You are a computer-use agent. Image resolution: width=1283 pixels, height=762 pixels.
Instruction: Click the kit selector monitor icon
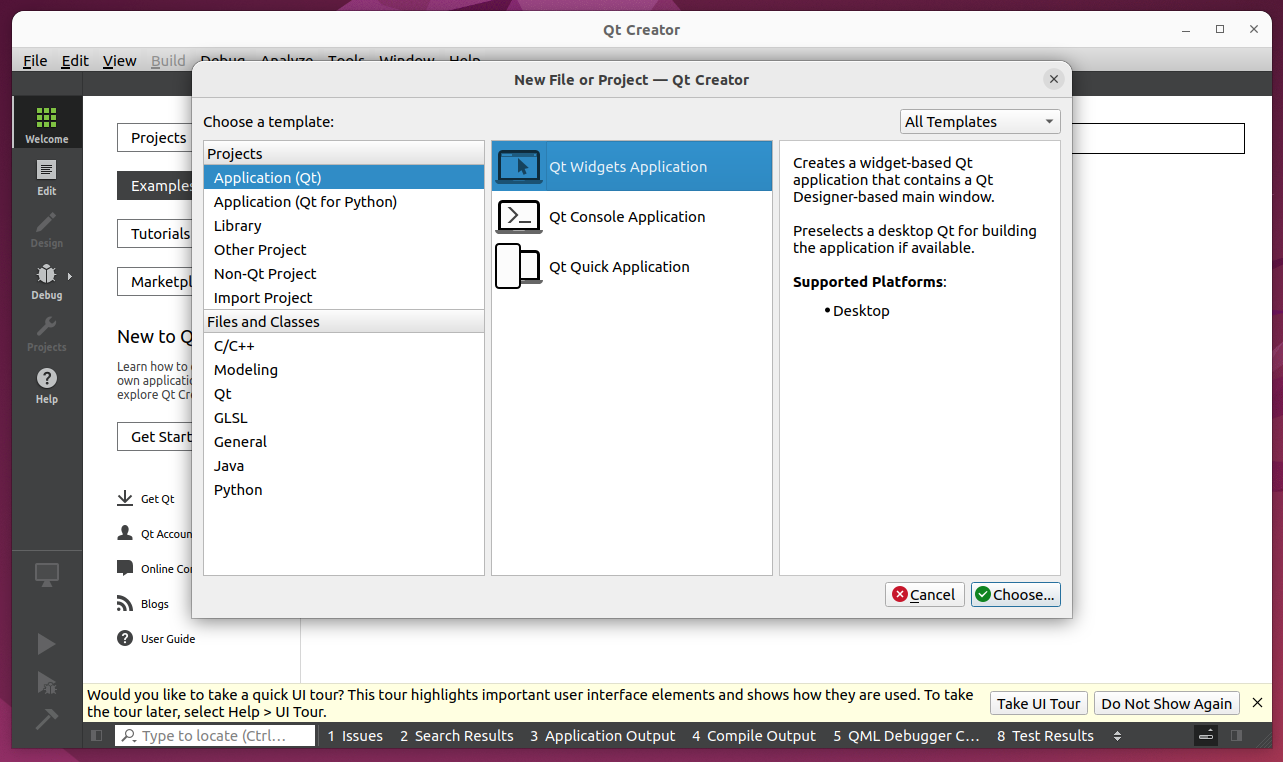[47, 575]
